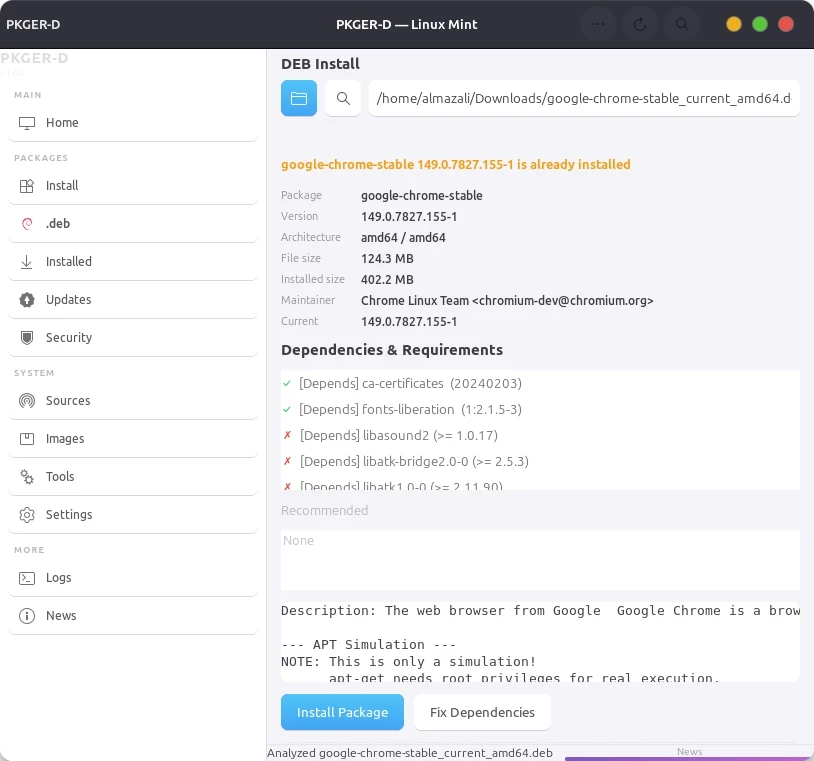Click the Images disk icon in sidebar
This screenshot has height=761, width=814.
coord(27,439)
